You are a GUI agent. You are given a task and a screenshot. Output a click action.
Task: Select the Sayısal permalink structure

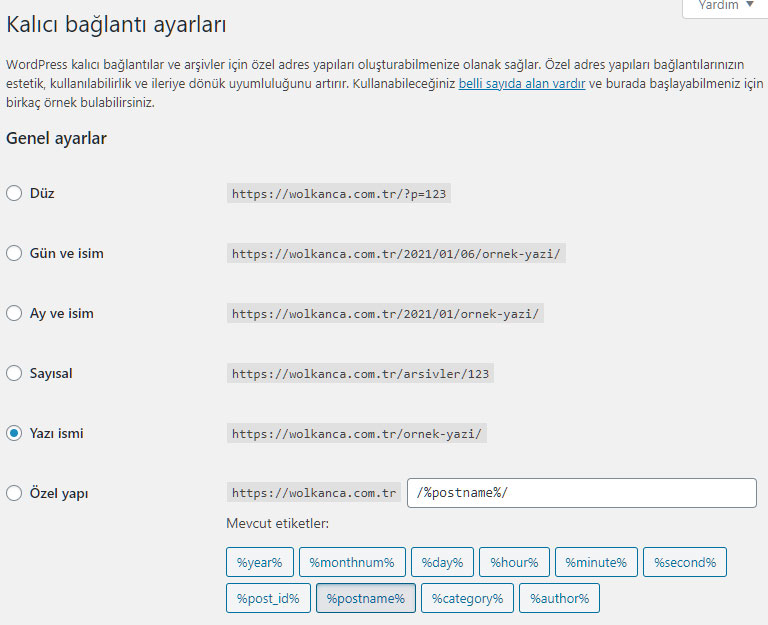(14, 373)
